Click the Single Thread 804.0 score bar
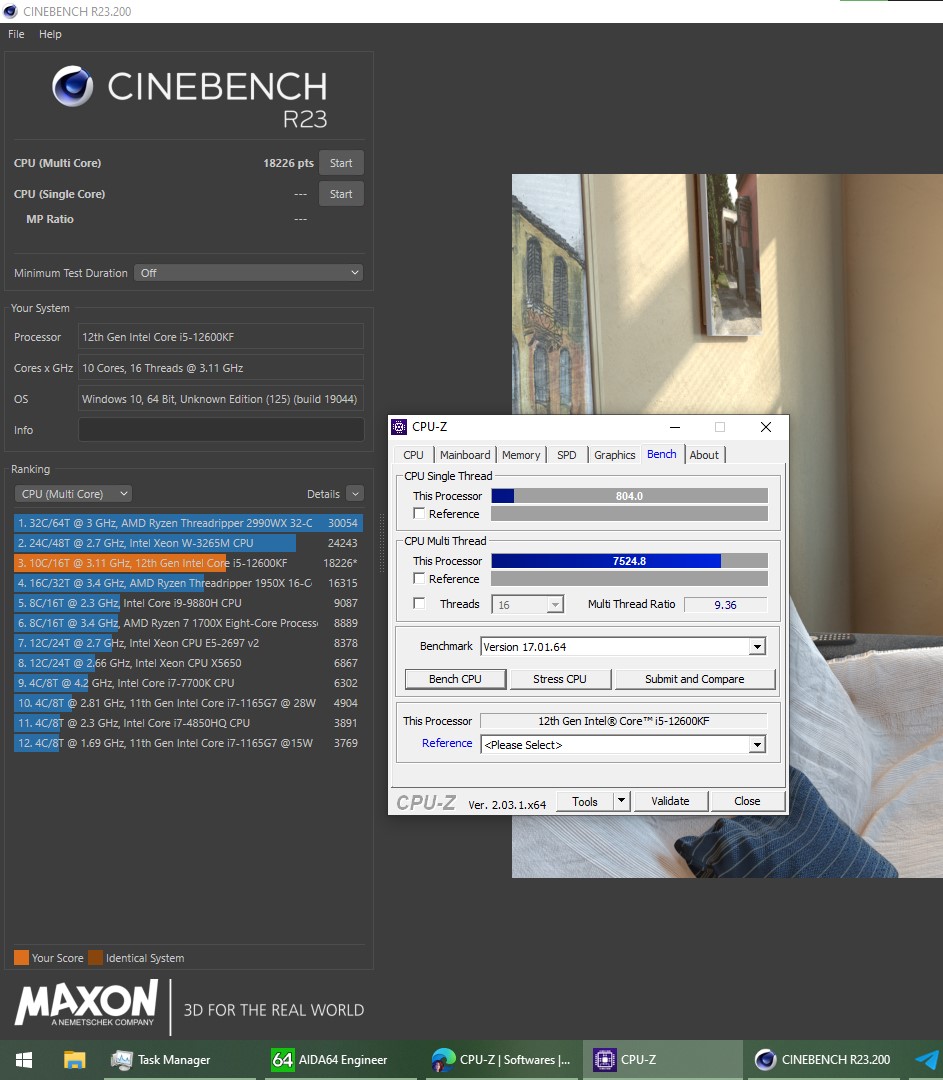Viewport: 943px width, 1080px height. pos(630,496)
